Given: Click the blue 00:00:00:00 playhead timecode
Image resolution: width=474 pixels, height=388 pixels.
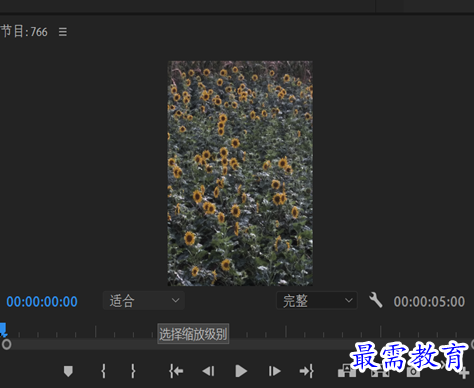Looking at the screenshot, I should coord(42,302).
